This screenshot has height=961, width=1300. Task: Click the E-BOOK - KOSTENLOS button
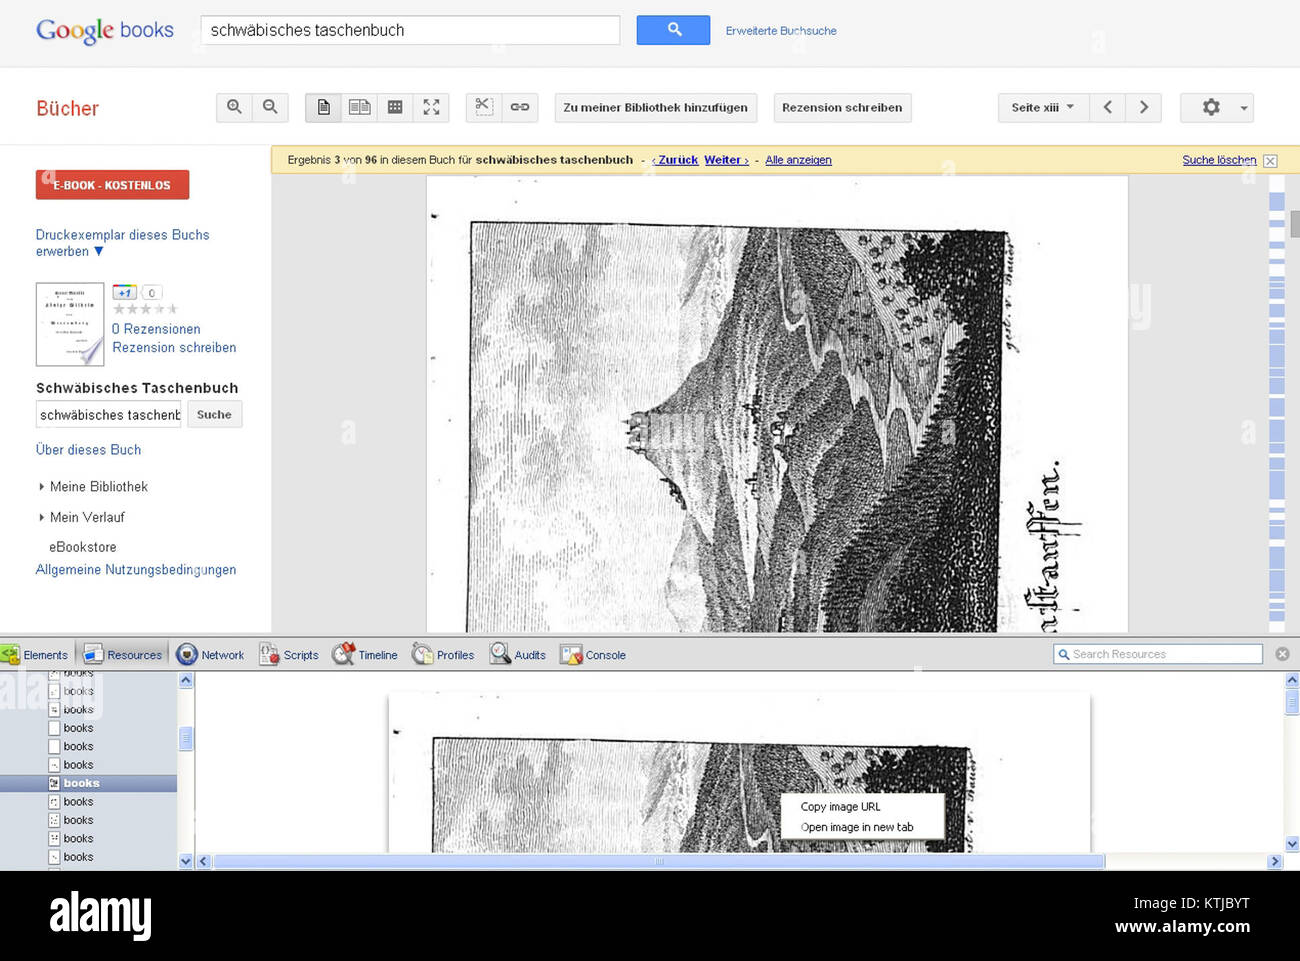point(112,185)
